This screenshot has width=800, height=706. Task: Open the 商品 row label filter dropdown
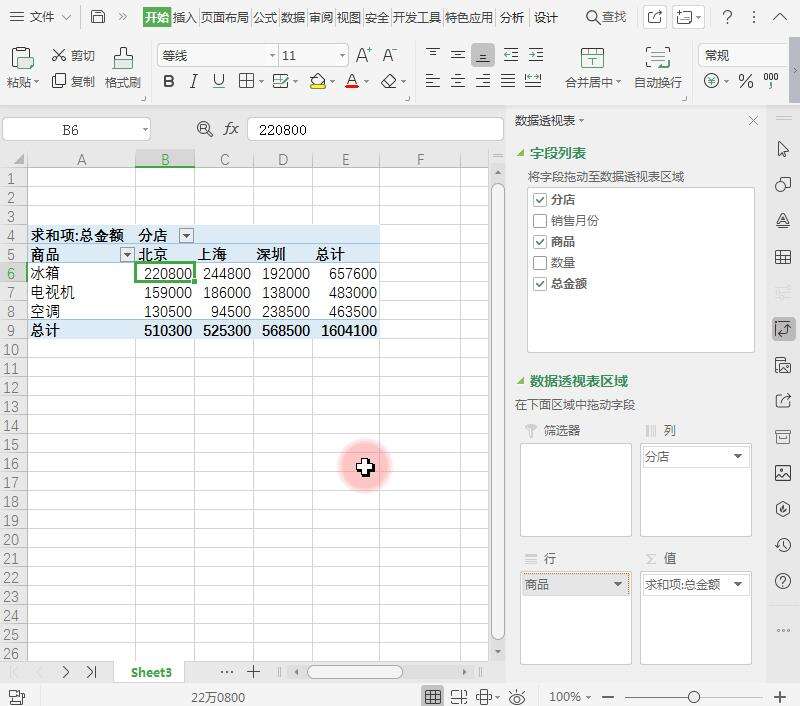click(x=126, y=254)
